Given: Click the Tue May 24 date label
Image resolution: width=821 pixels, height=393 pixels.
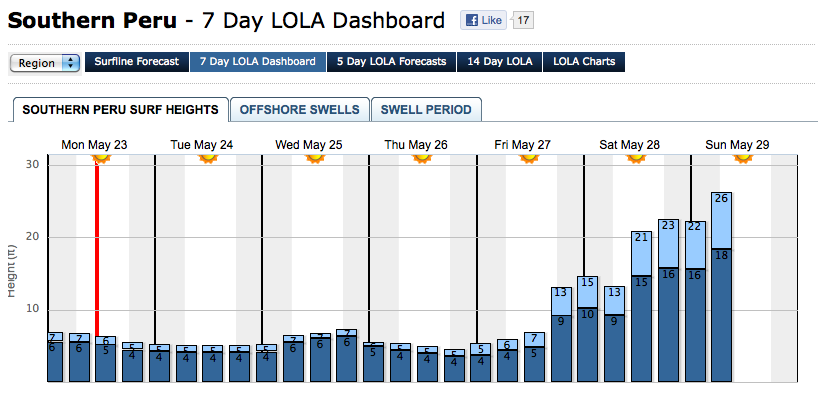Looking at the screenshot, I should pyautogui.click(x=202, y=145).
